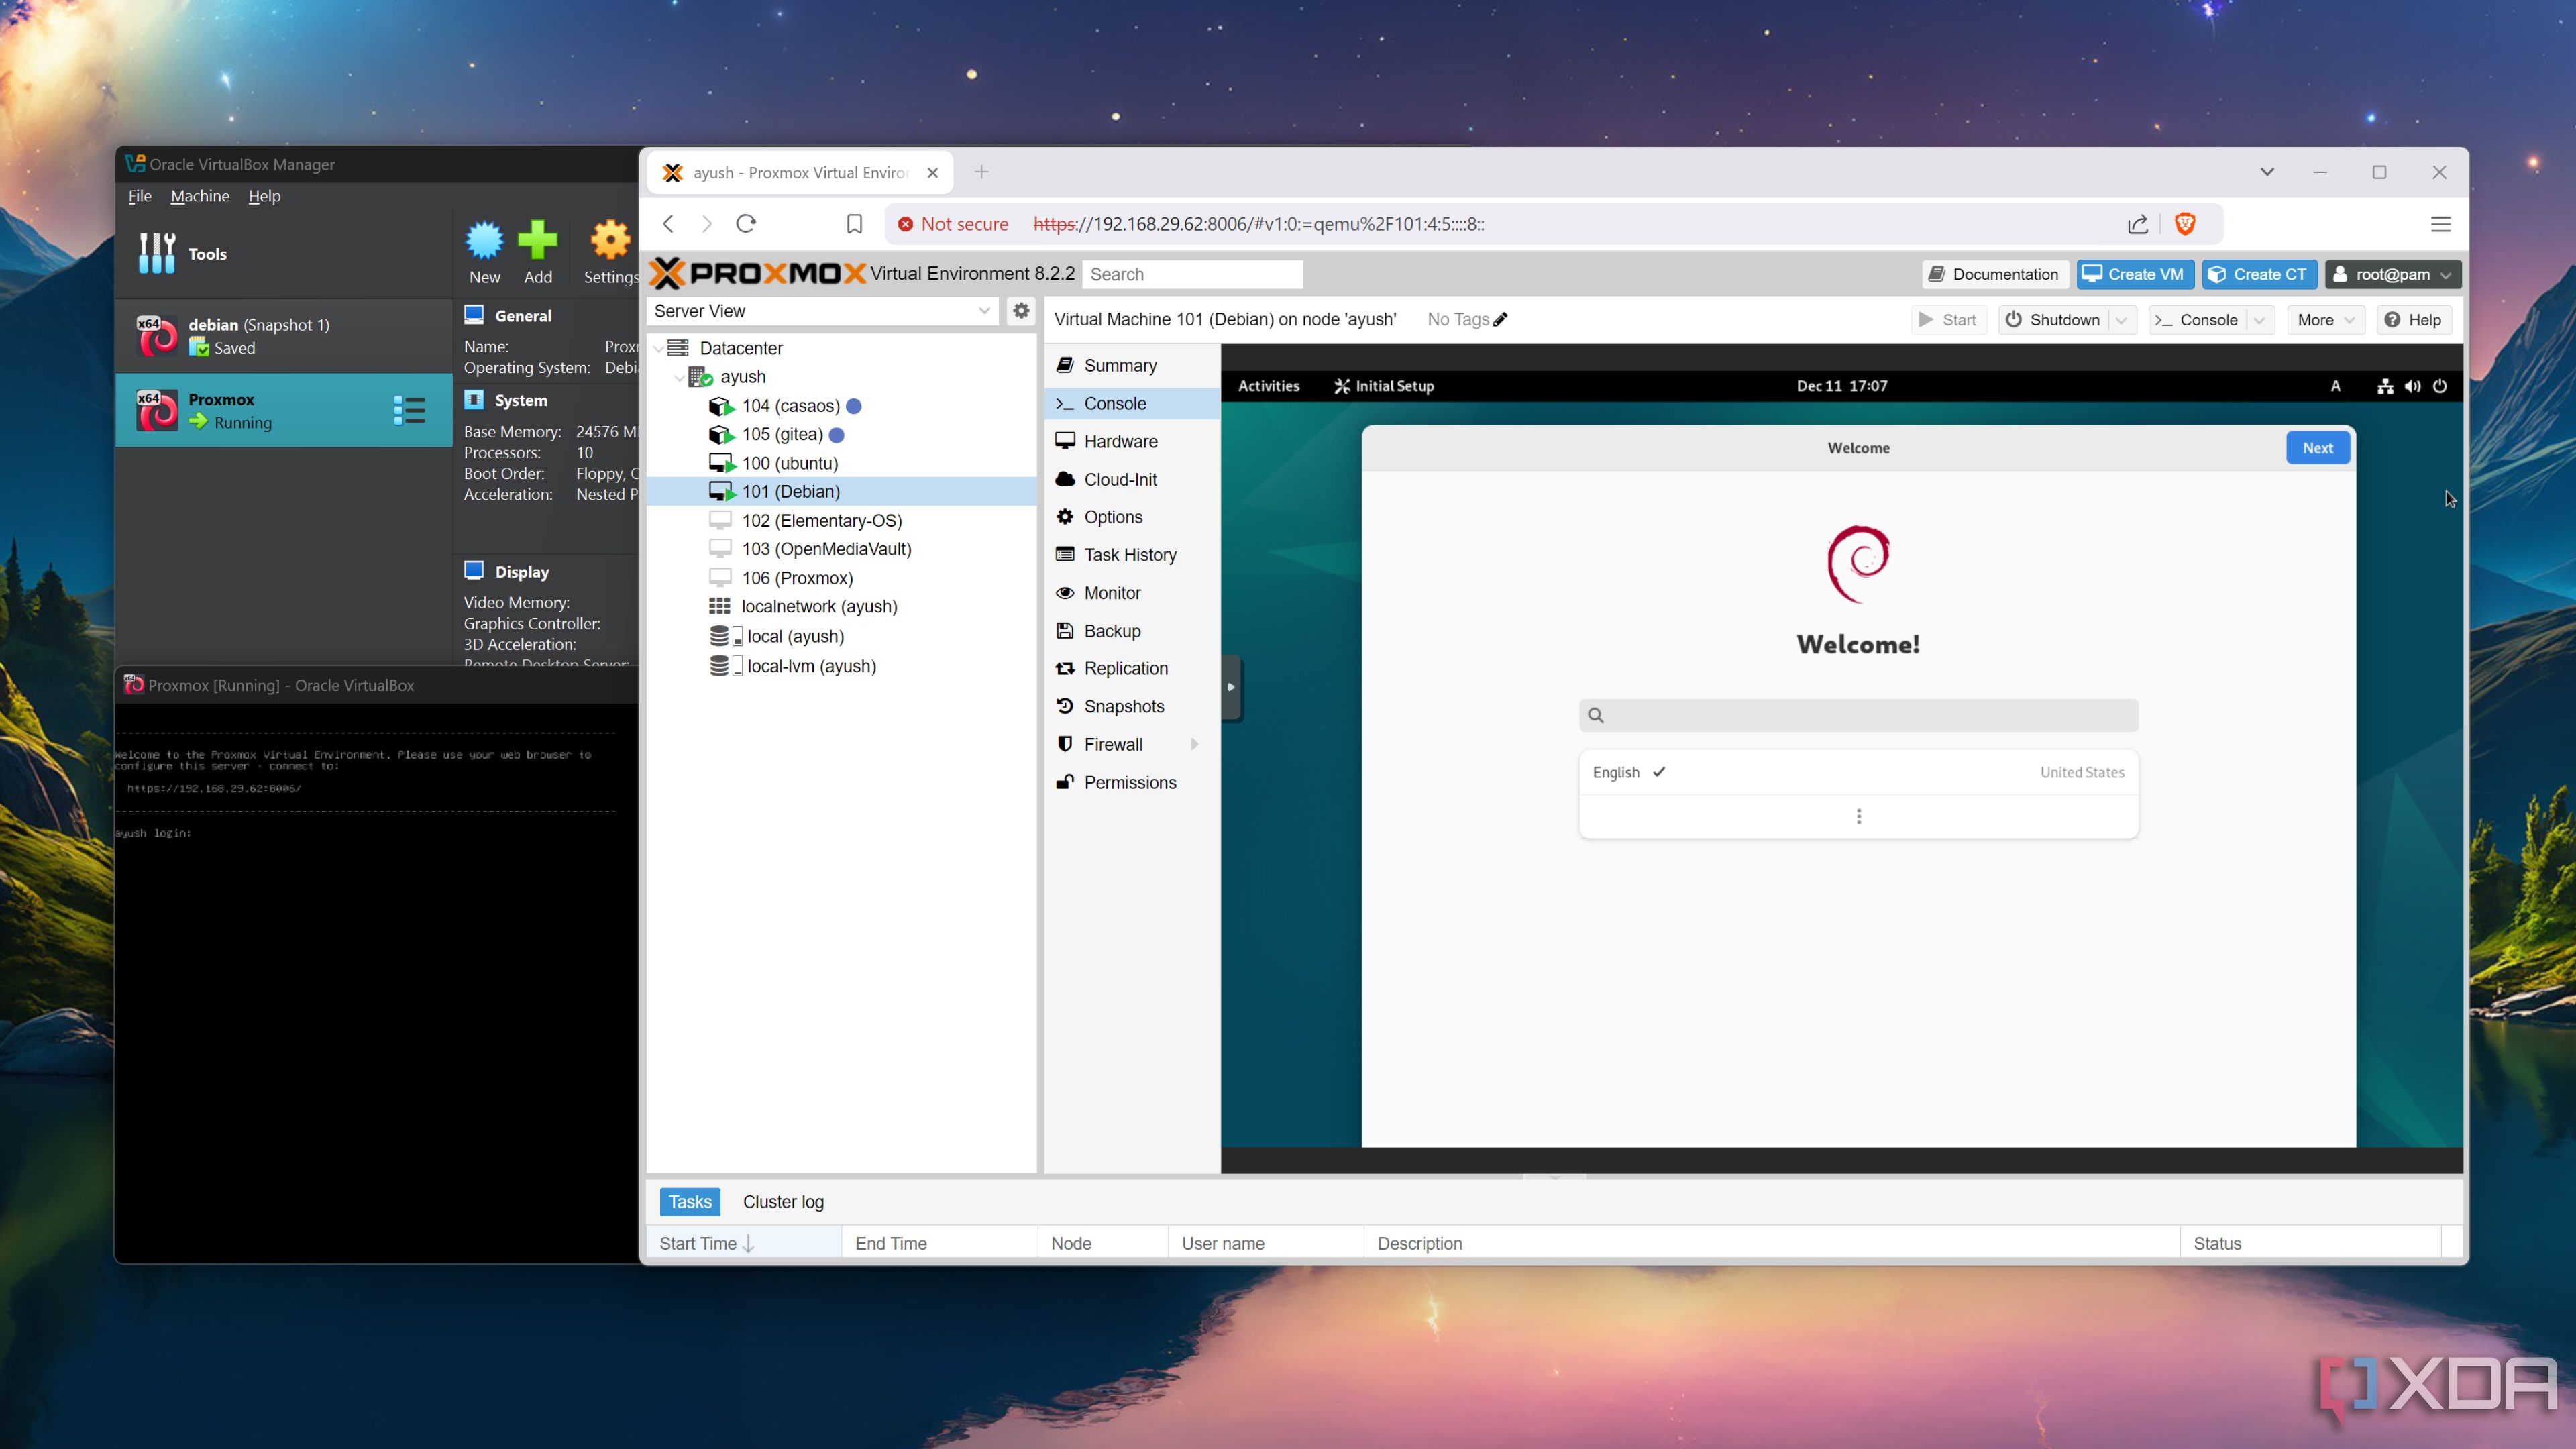Screen dimensions: 2576x1449
Task: Select the Tasks tab in bottom panel
Action: pos(690,1201)
